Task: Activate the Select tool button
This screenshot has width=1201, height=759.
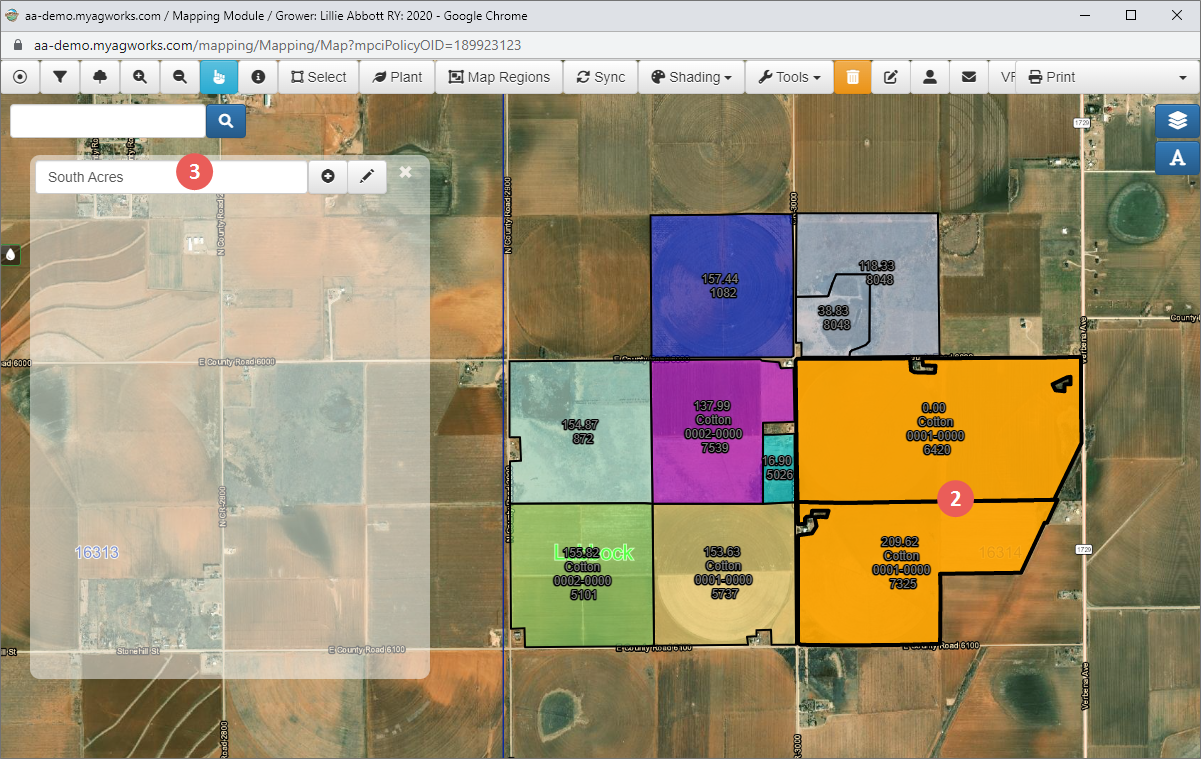Action: [319, 77]
